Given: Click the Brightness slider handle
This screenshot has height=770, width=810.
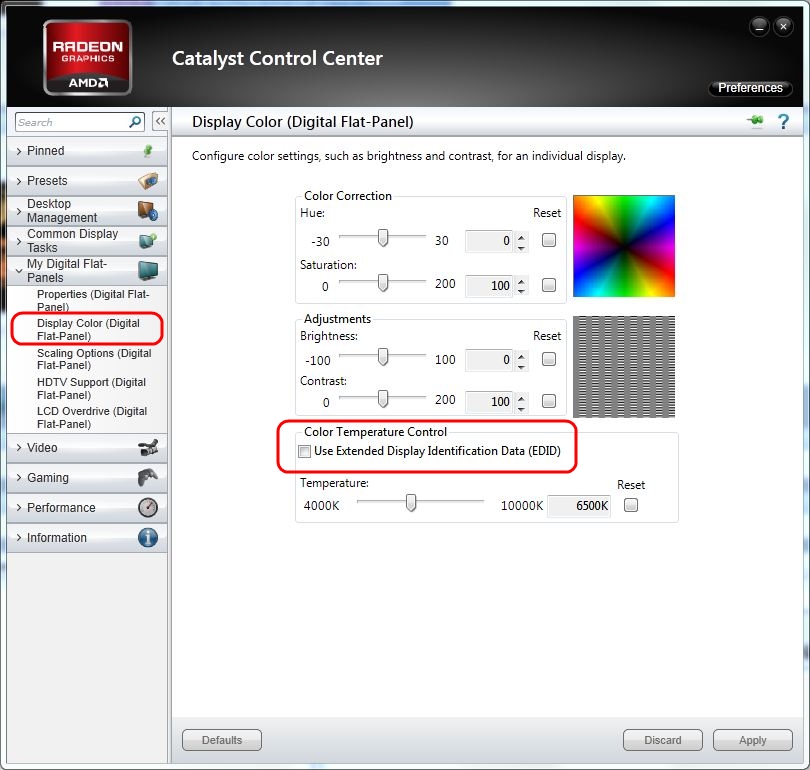Looking at the screenshot, I should pyautogui.click(x=383, y=356).
